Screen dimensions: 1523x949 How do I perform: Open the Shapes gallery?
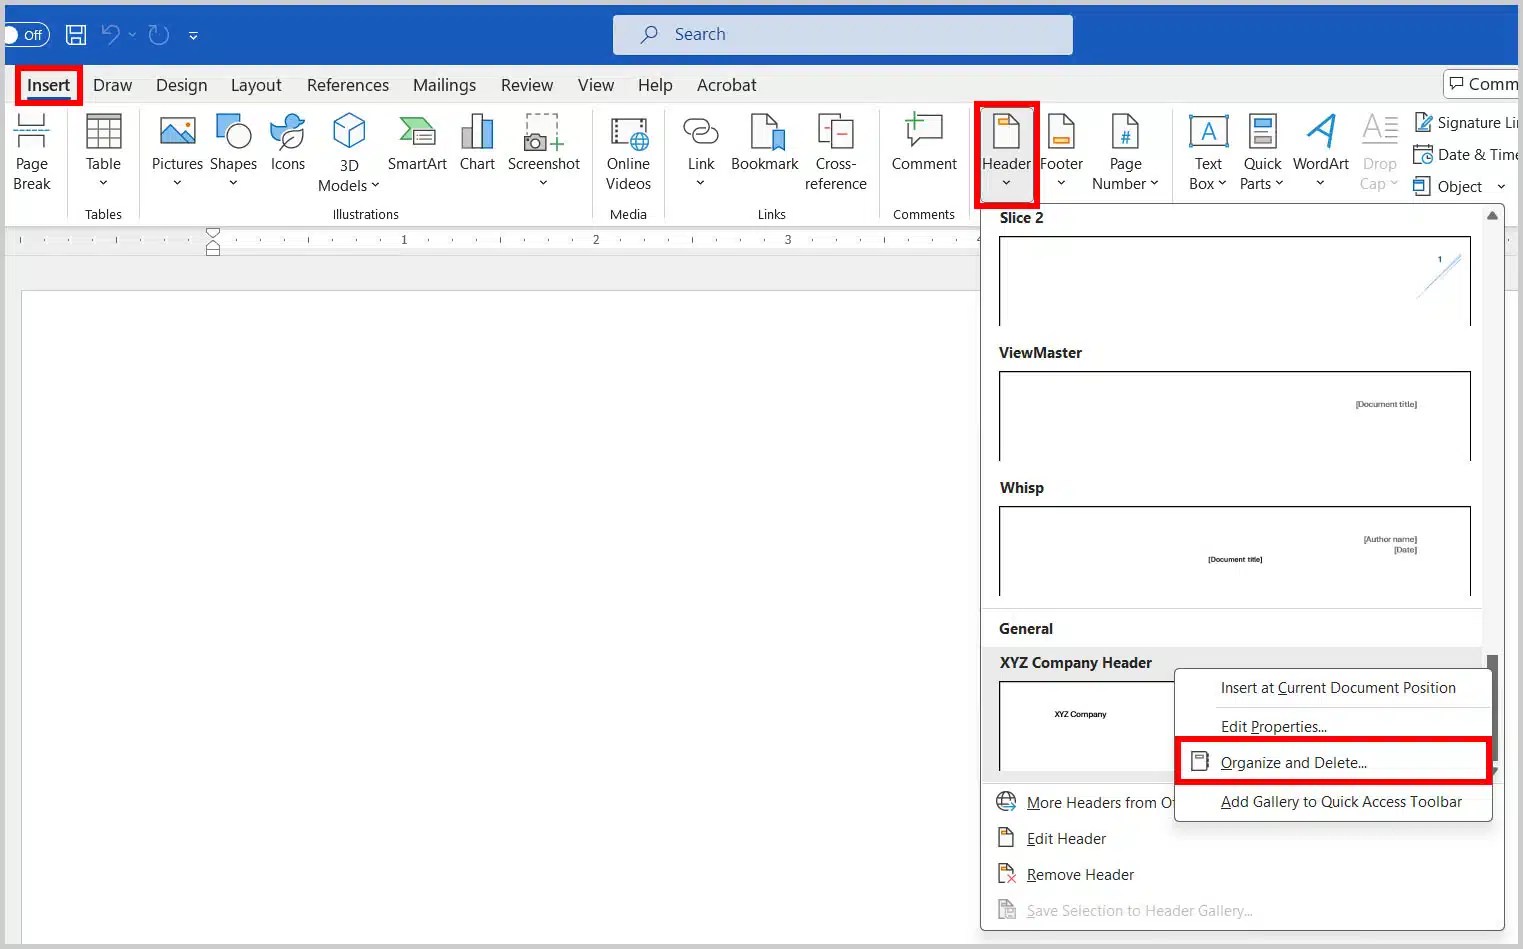point(233,152)
